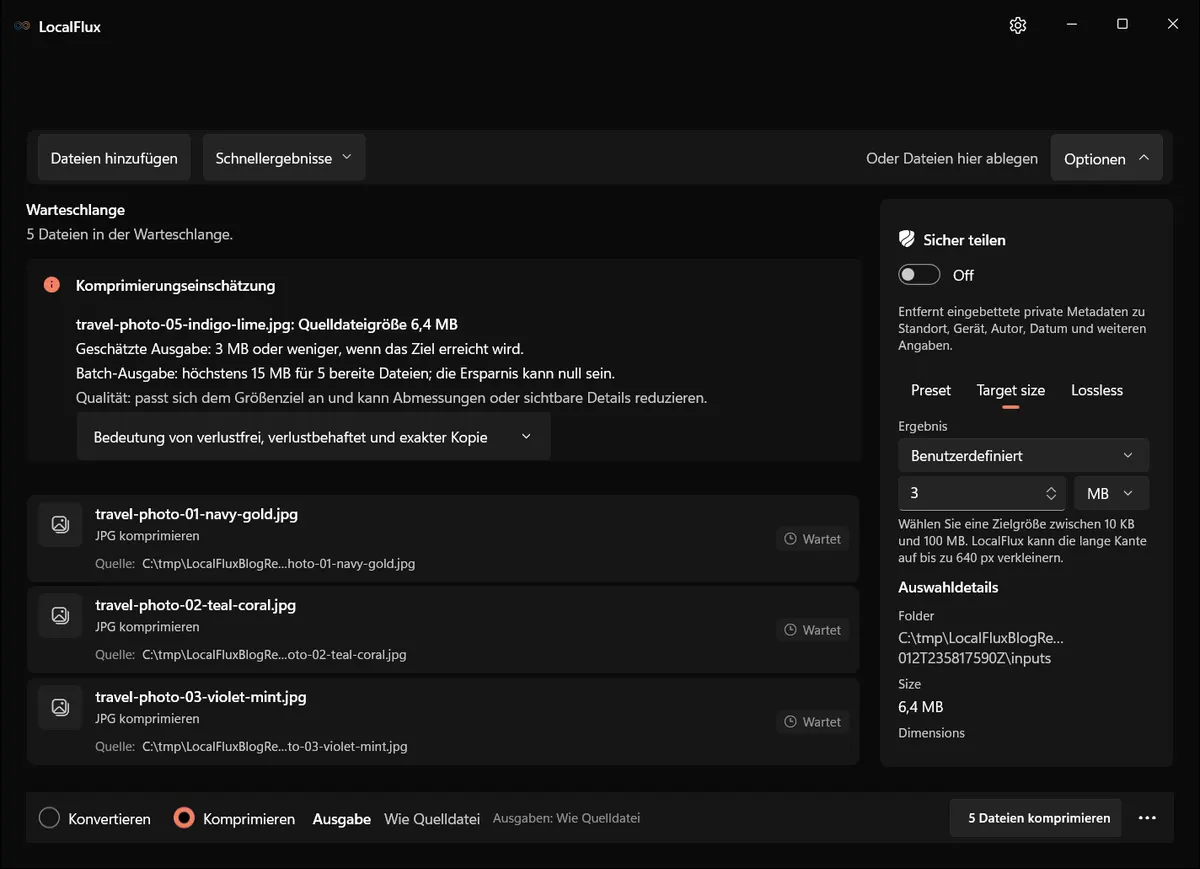Click the Dimensions label in Auswahldetails

[931, 733]
